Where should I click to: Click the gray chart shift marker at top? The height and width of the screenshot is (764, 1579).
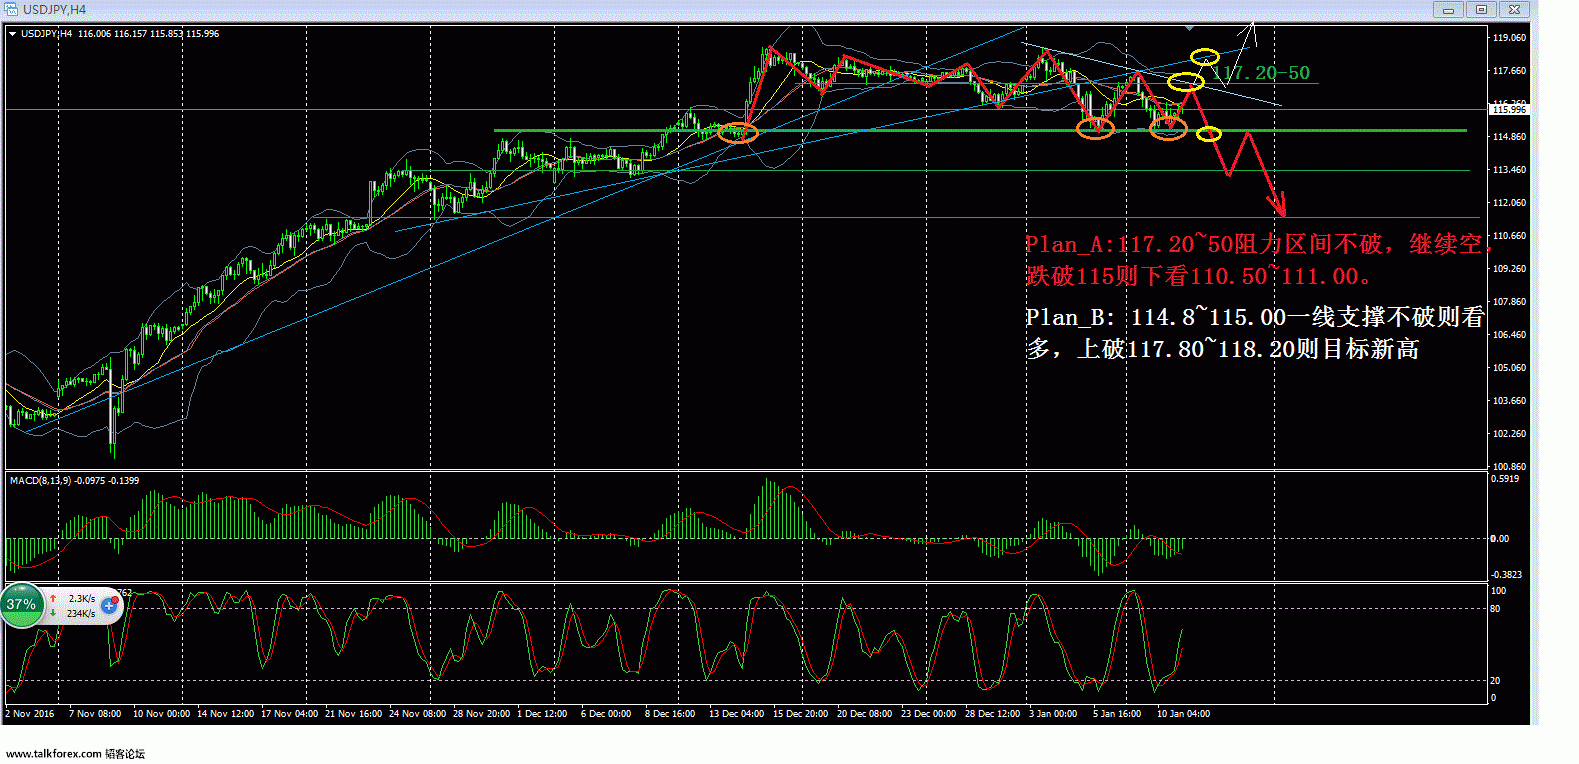click(1189, 29)
